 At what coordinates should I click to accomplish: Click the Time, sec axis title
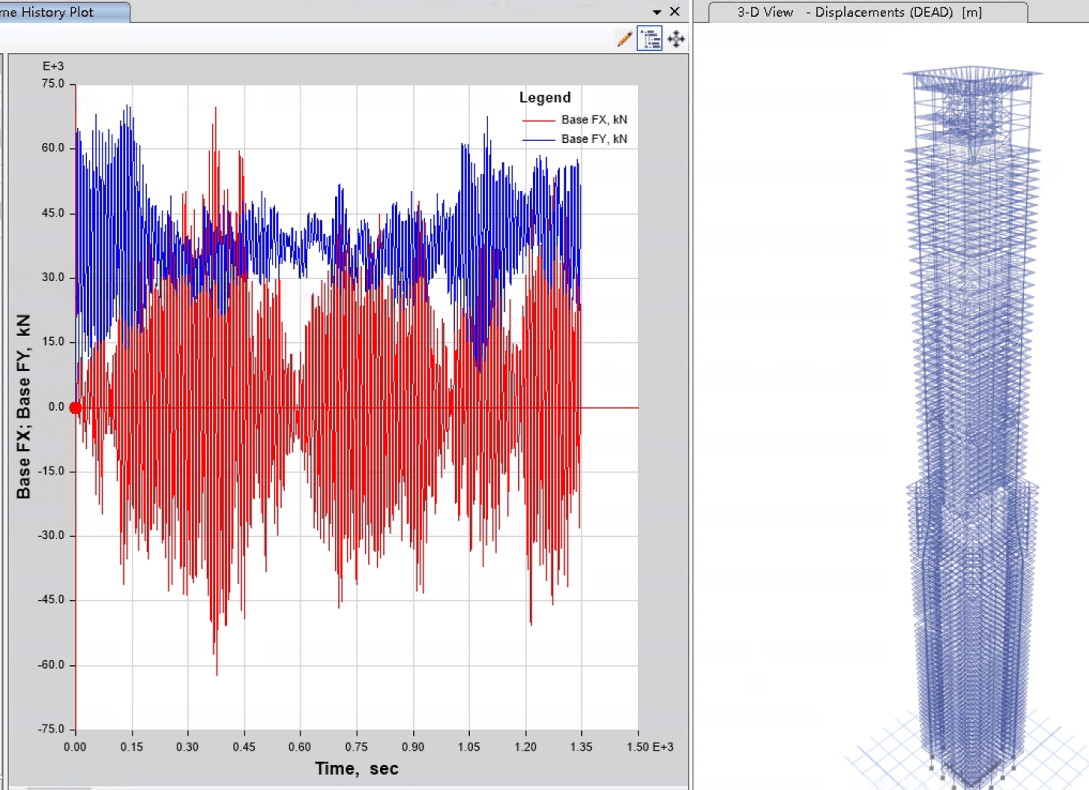[356, 768]
